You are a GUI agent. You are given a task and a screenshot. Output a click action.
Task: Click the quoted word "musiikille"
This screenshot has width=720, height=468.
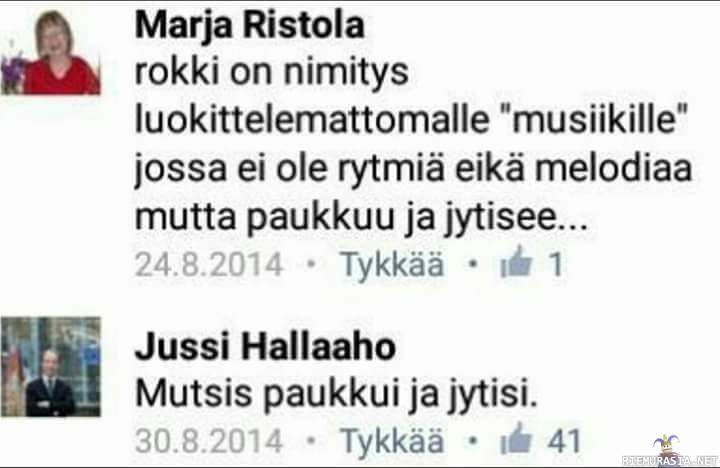click(593, 119)
